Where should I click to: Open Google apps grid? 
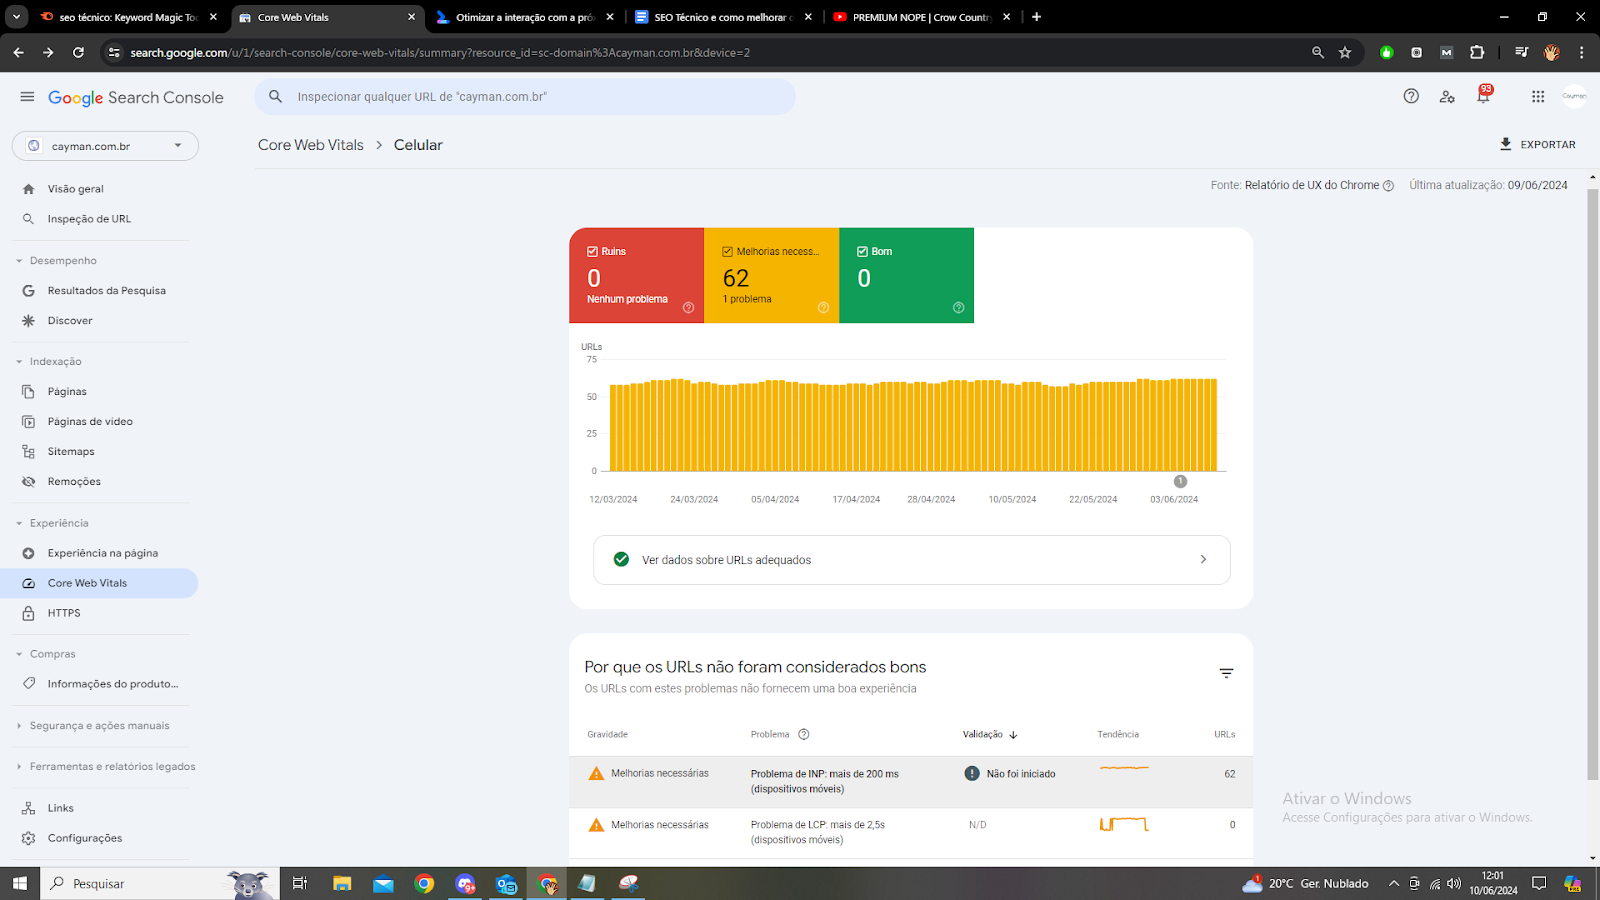1538,97
